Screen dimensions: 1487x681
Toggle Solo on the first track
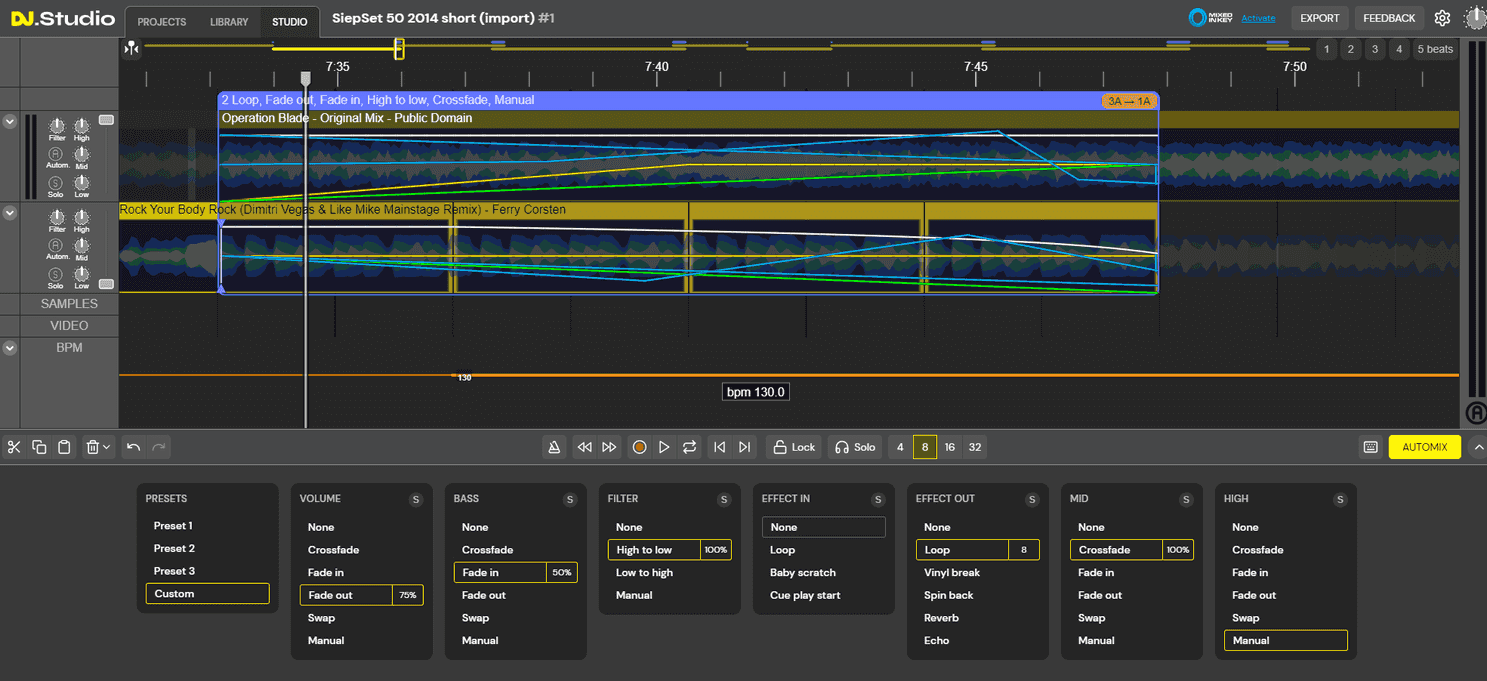click(57, 183)
